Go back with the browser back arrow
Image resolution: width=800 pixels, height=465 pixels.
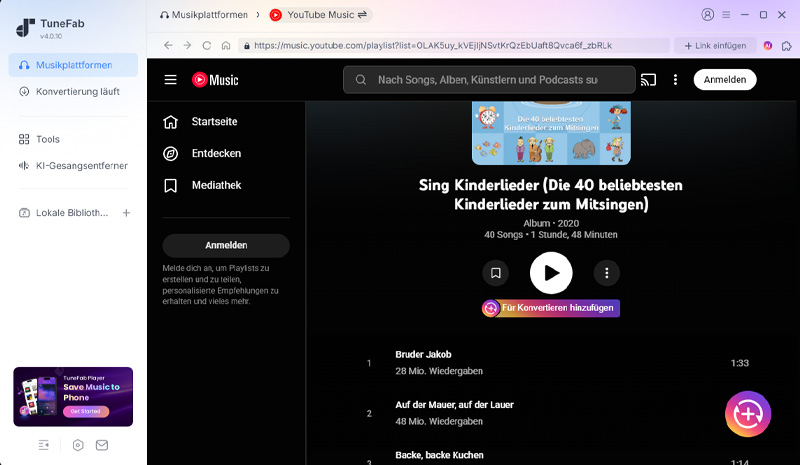168,45
